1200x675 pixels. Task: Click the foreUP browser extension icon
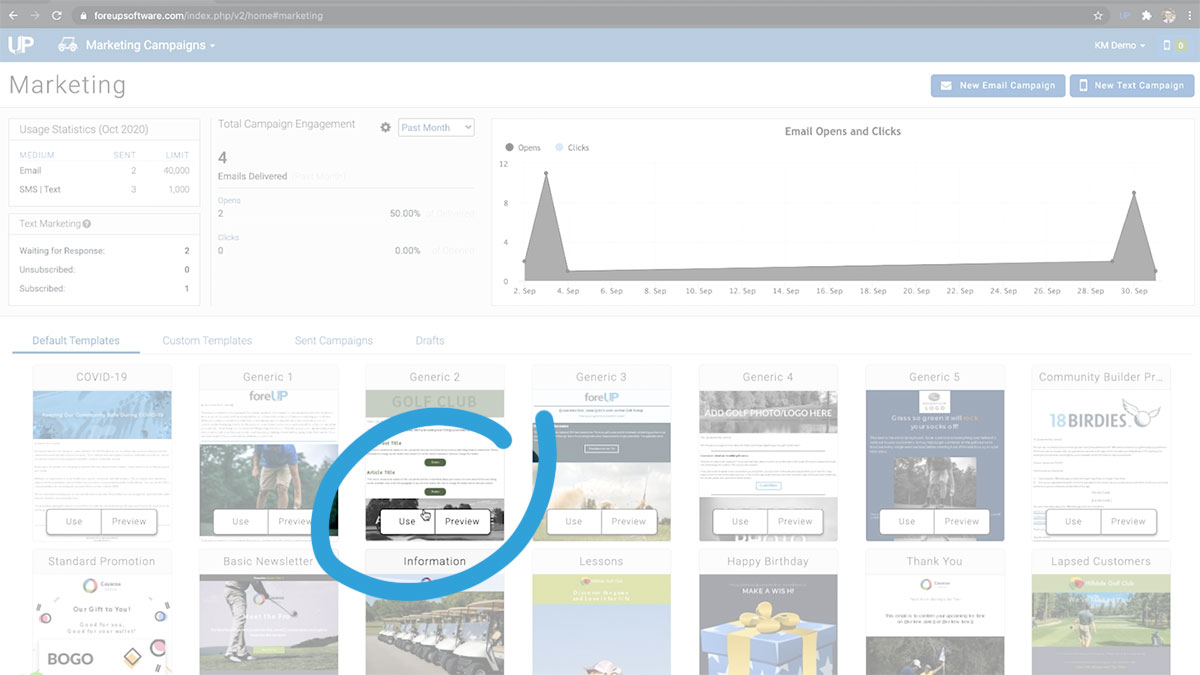point(1125,16)
